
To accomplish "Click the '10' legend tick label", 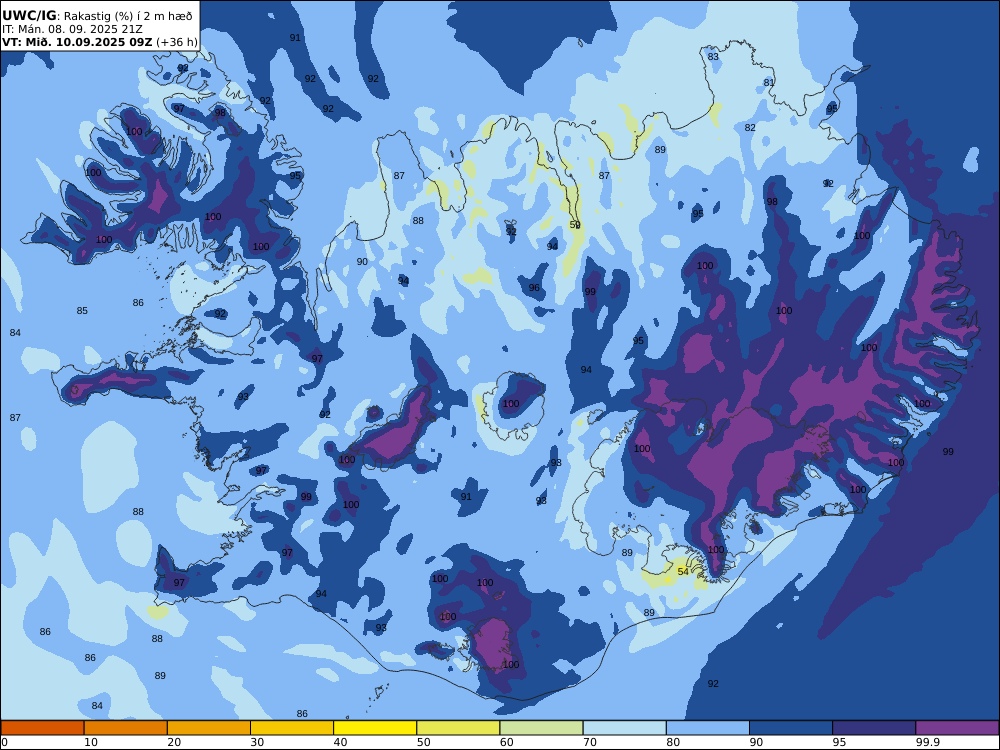I will click(x=91, y=742).
